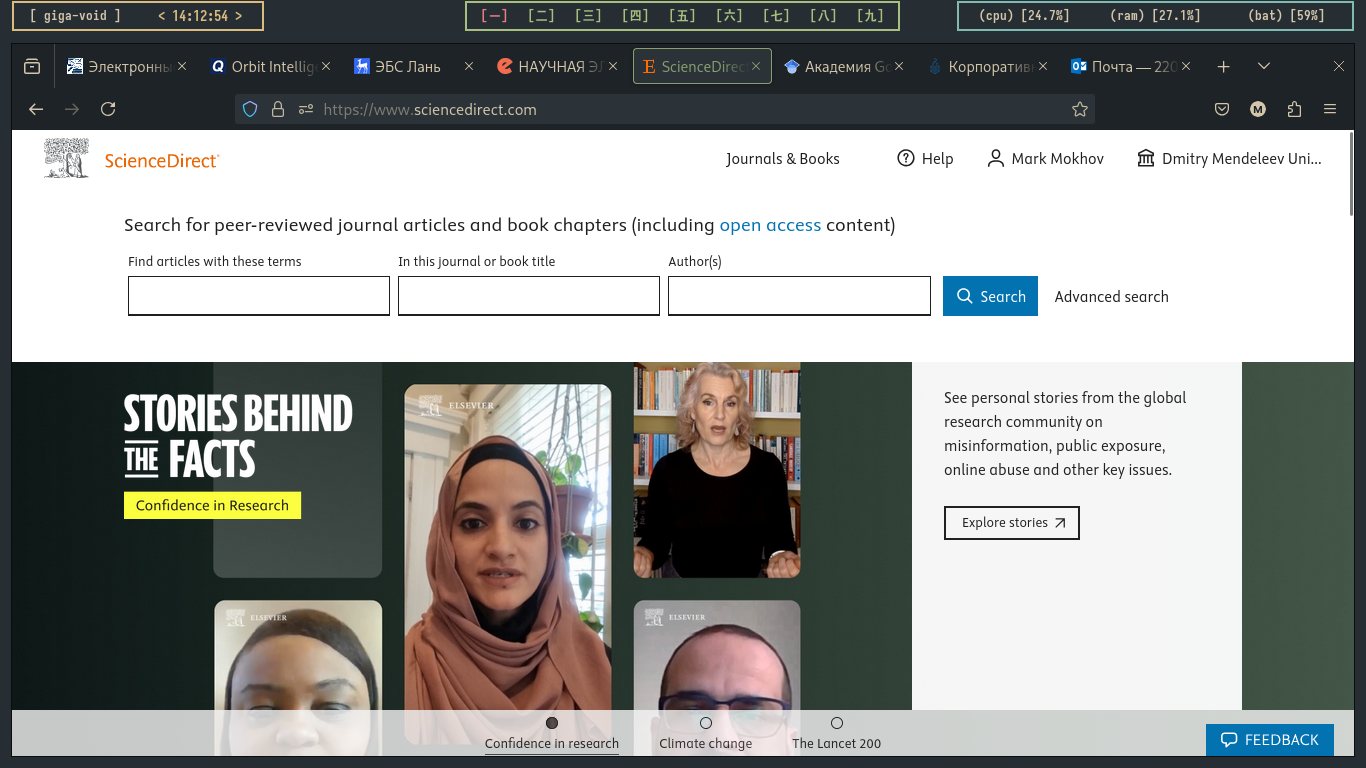
Task: Add a new tab with plus icon
Action: pyautogui.click(x=1223, y=67)
